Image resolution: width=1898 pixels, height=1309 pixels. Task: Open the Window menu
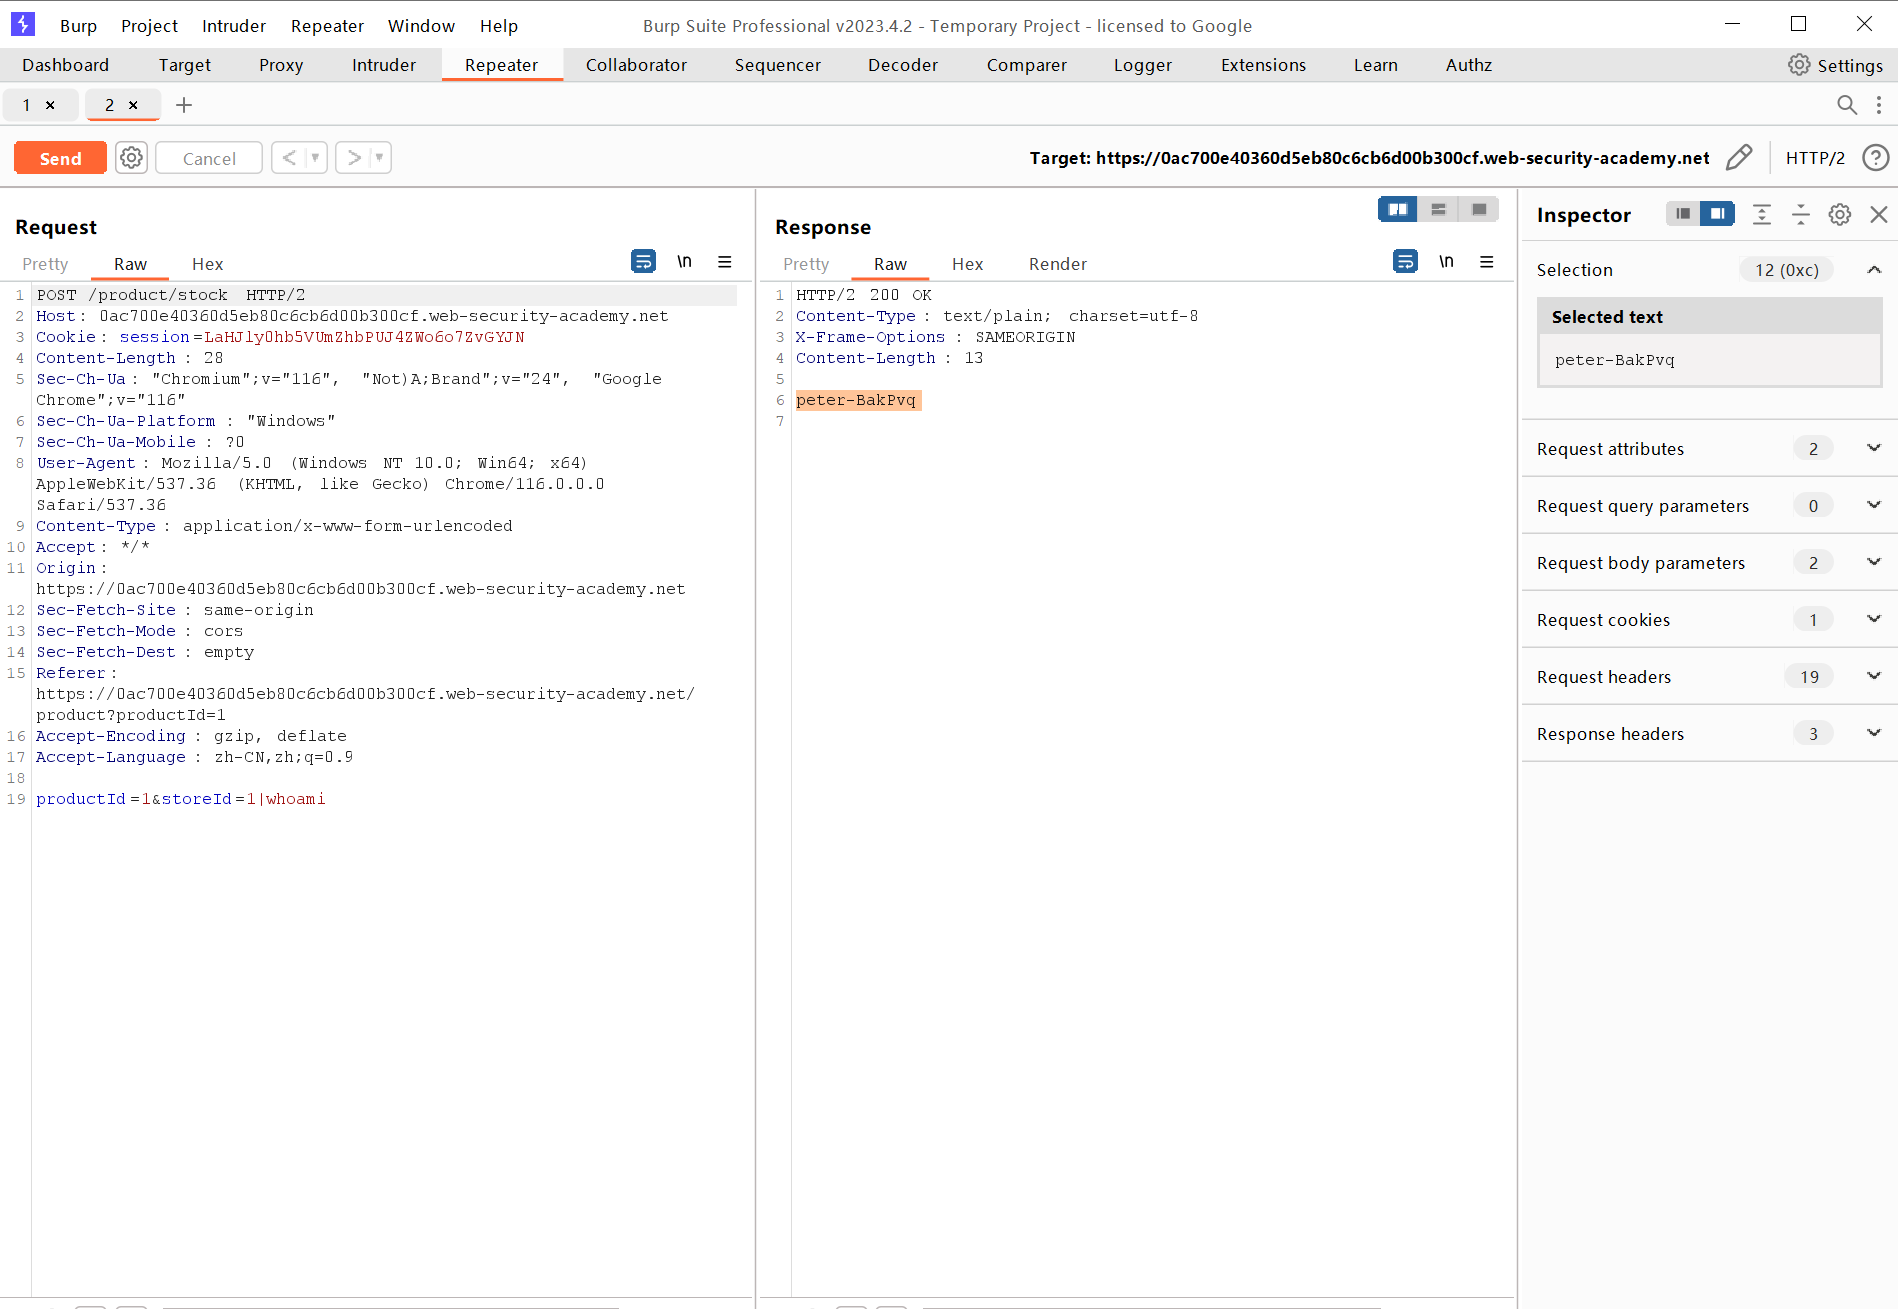tap(421, 26)
